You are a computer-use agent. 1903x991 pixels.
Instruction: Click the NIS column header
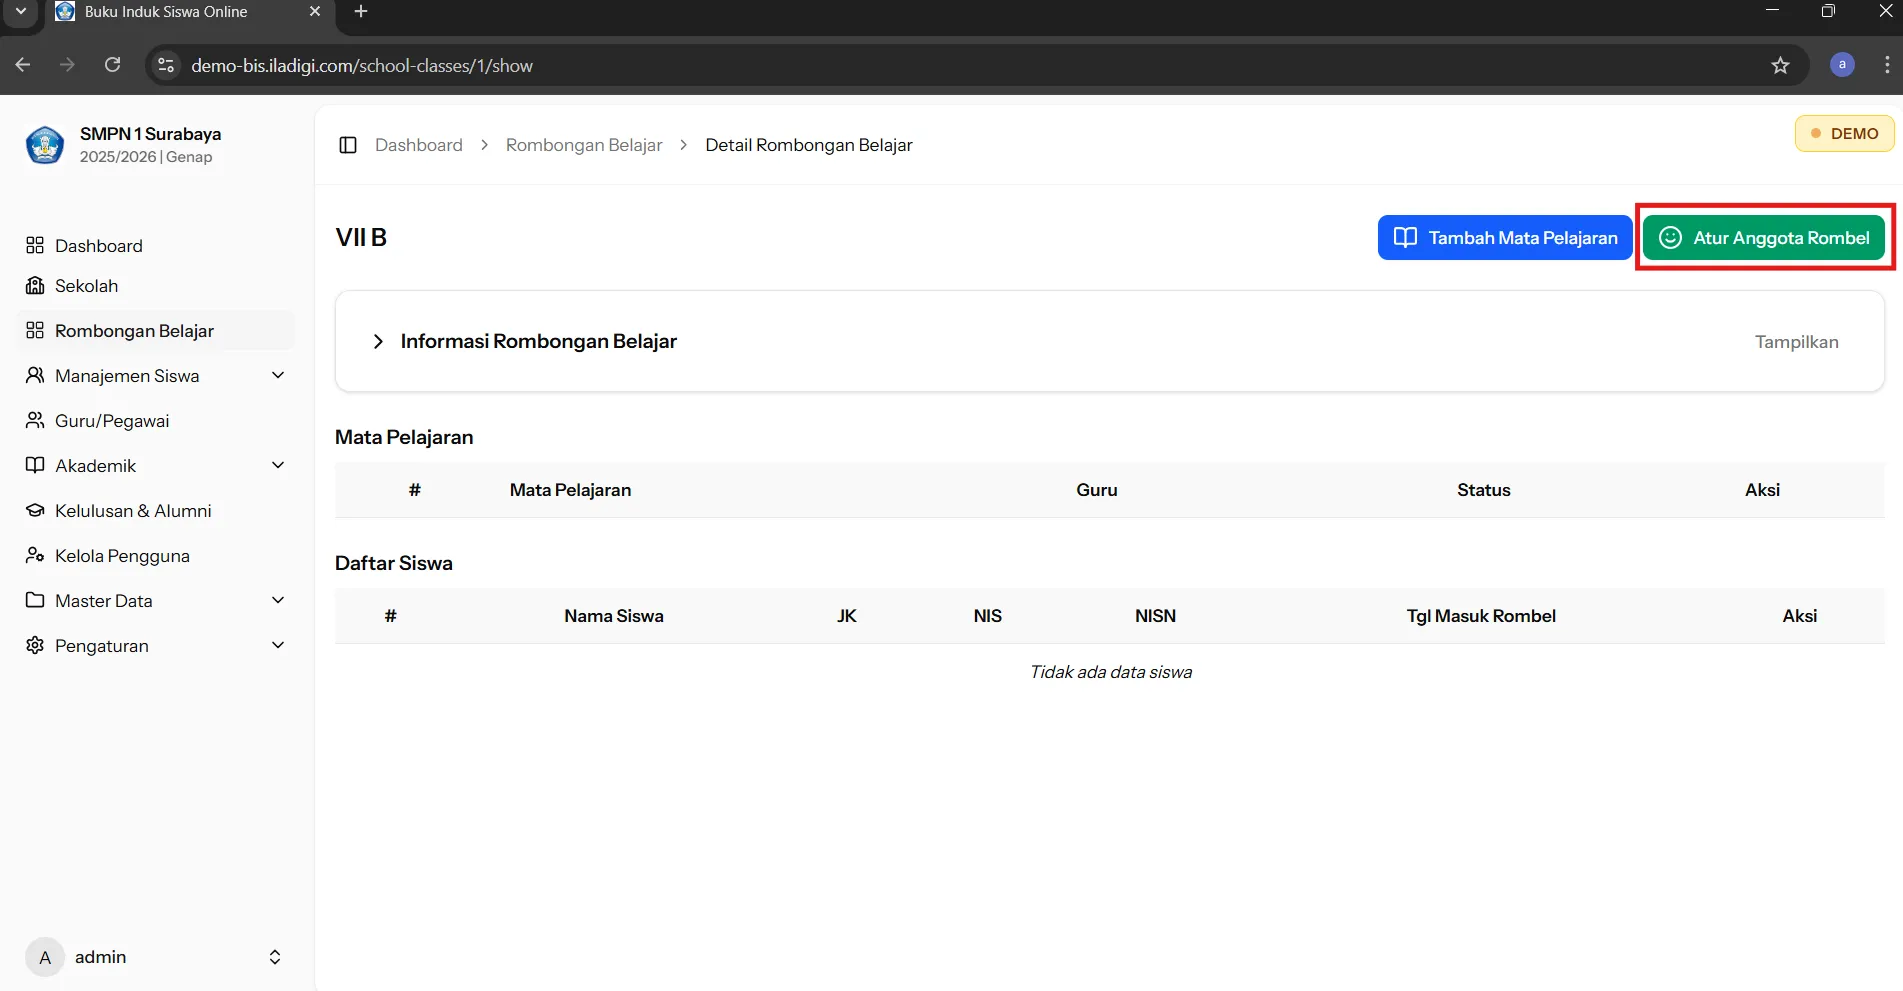pyautogui.click(x=987, y=616)
